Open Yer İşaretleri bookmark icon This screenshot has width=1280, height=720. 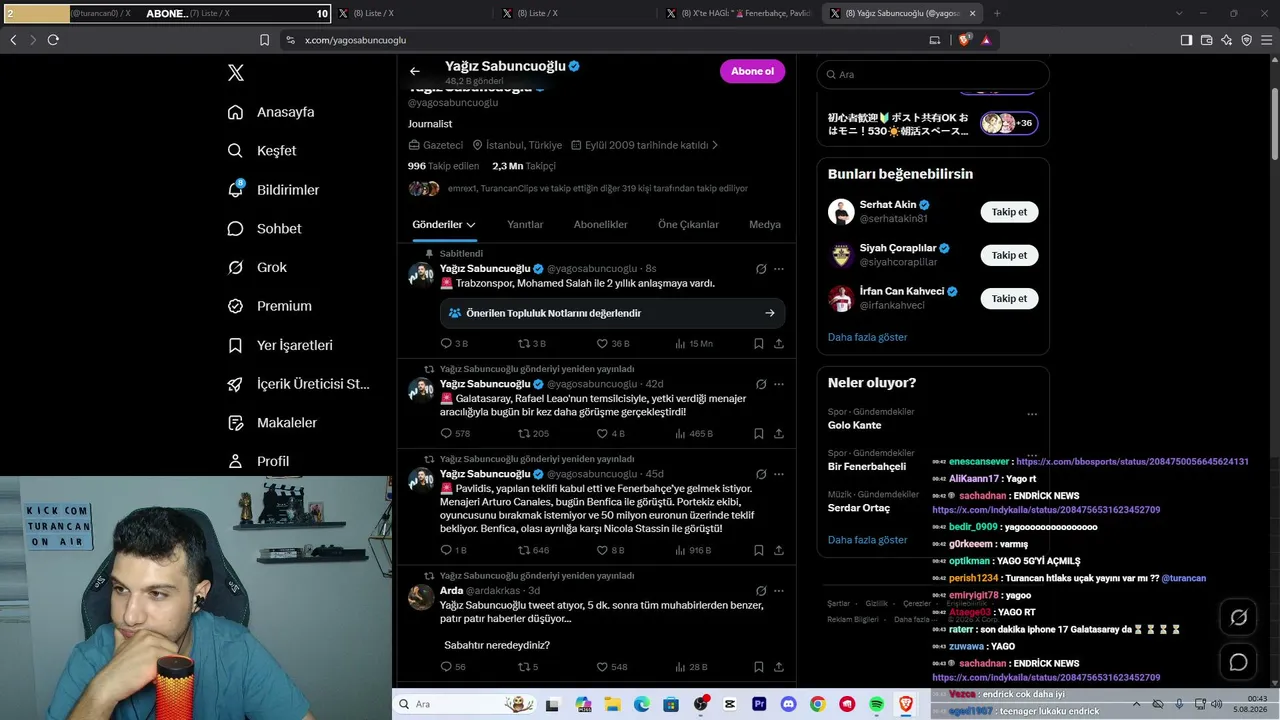(x=235, y=345)
